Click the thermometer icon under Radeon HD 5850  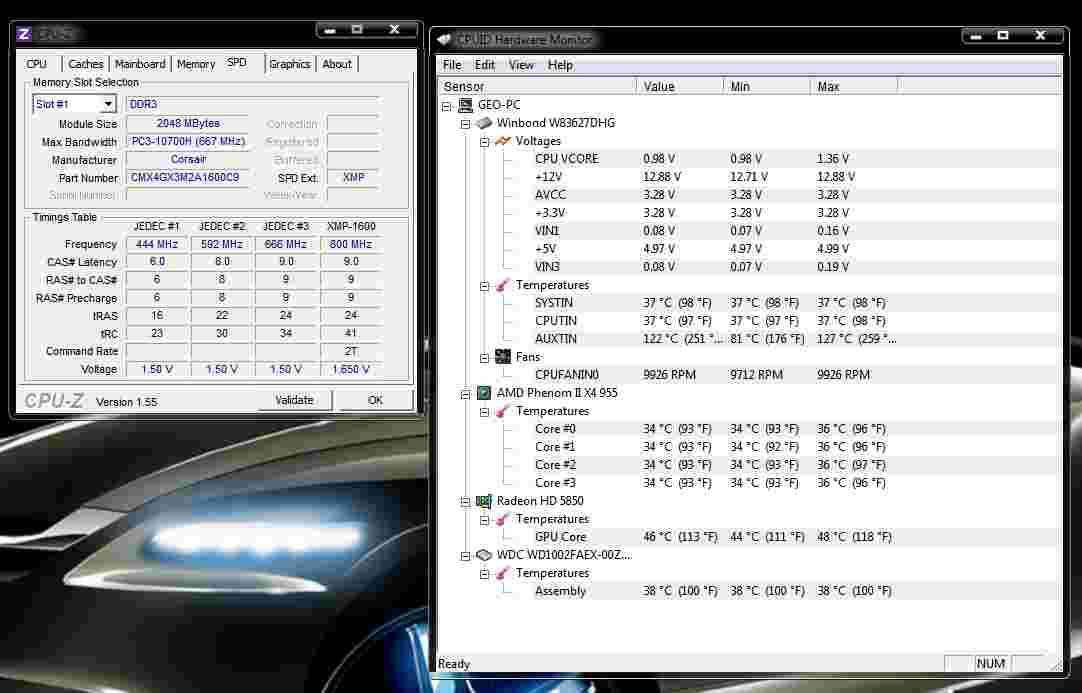click(x=503, y=519)
